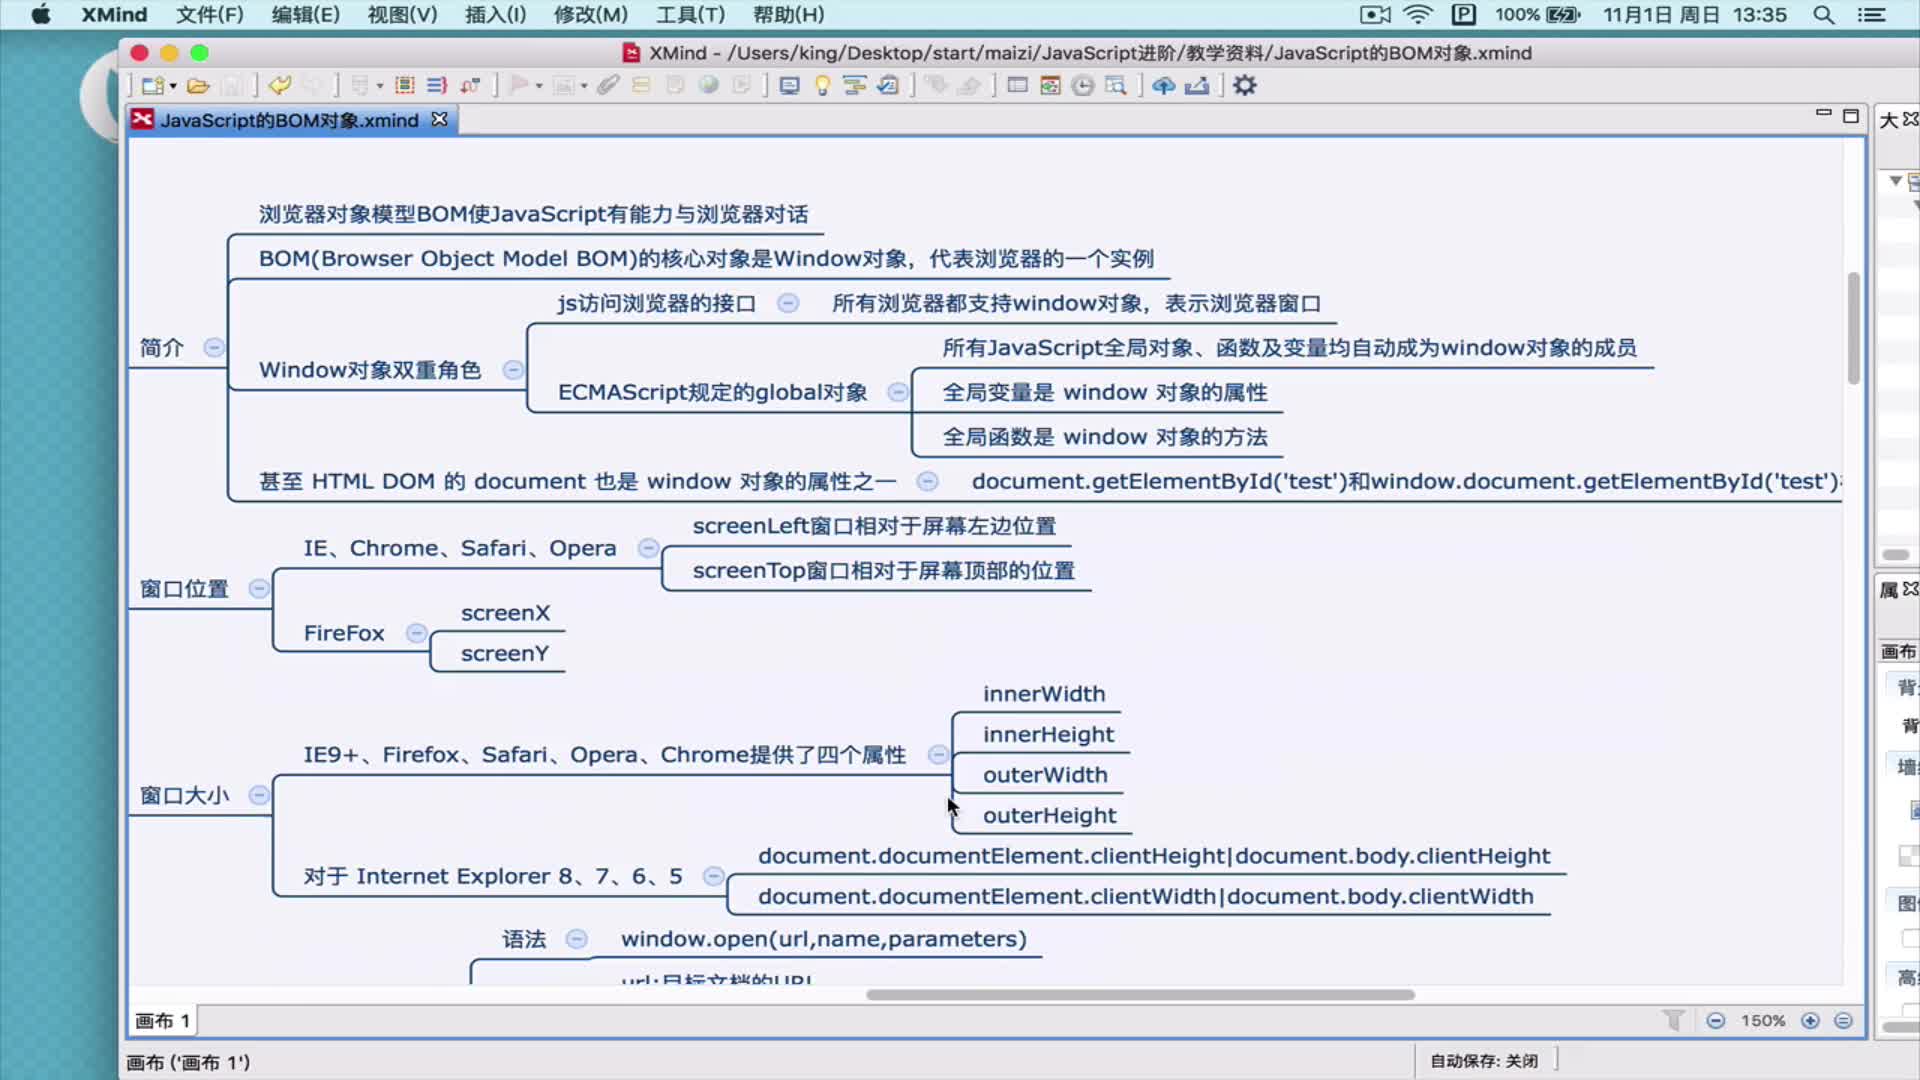Open the 插入(I) menu

tap(495, 15)
